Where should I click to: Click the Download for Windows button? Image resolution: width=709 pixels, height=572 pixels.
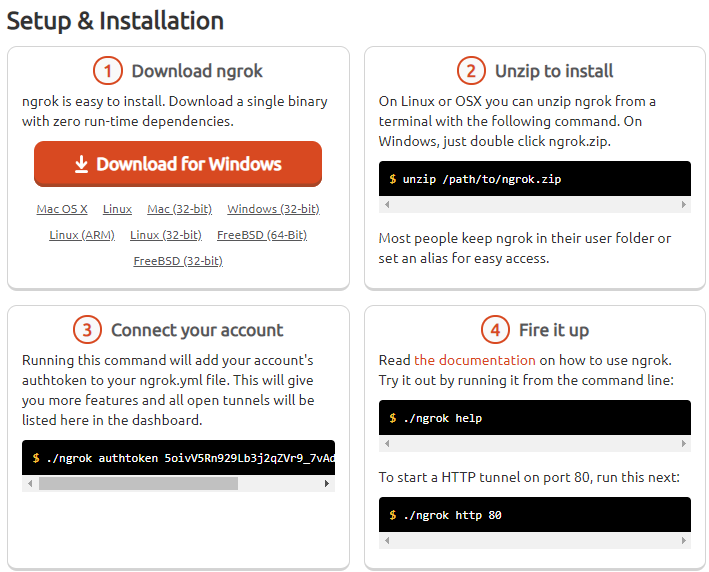(x=178, y=164)
